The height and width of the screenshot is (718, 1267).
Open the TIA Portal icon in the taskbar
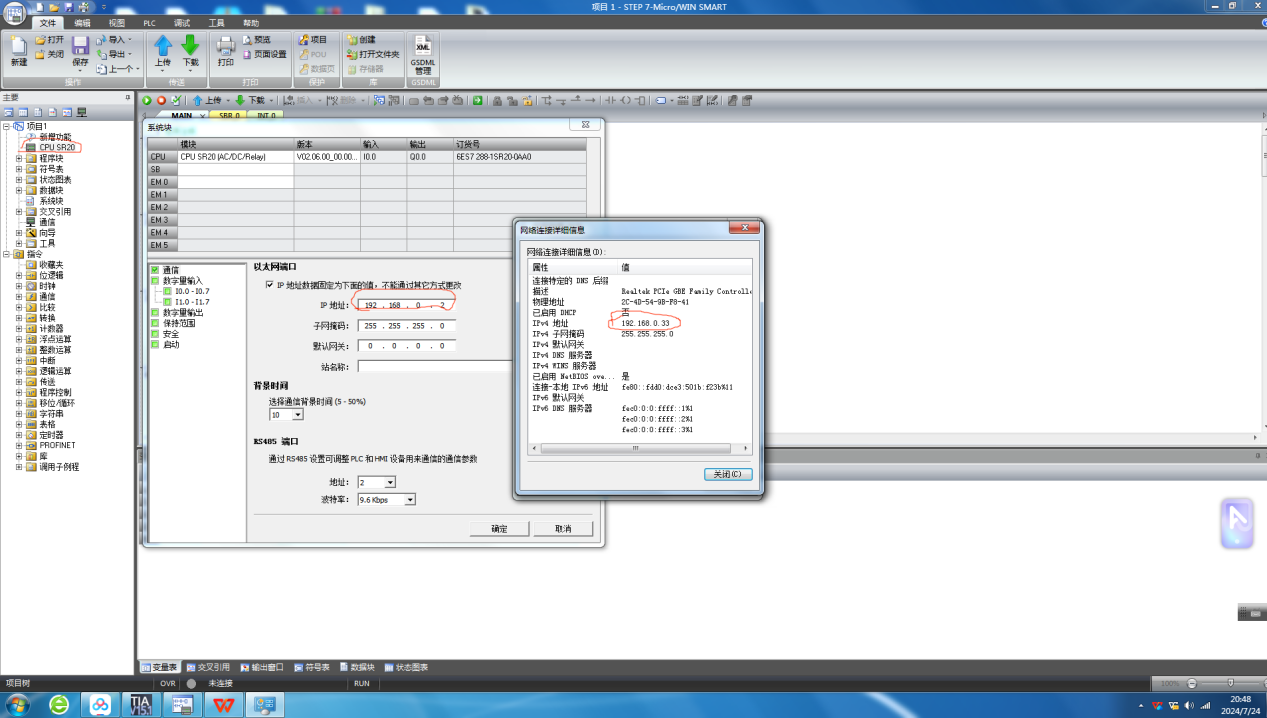[141, 705]
